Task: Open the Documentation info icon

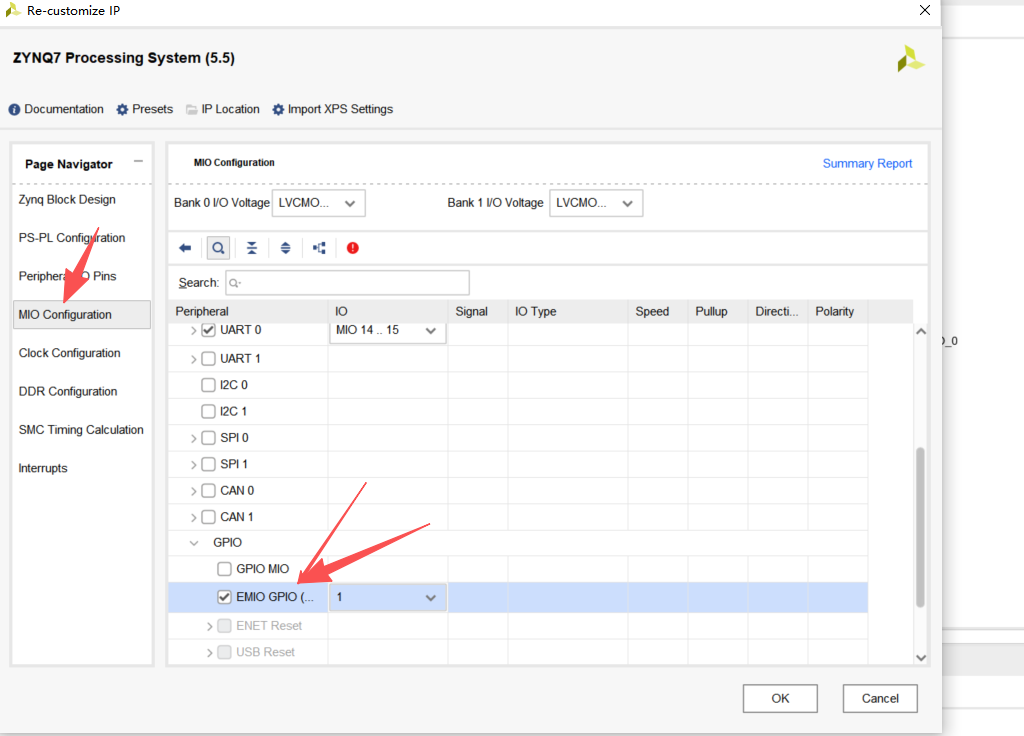Action: pos(14,110)
